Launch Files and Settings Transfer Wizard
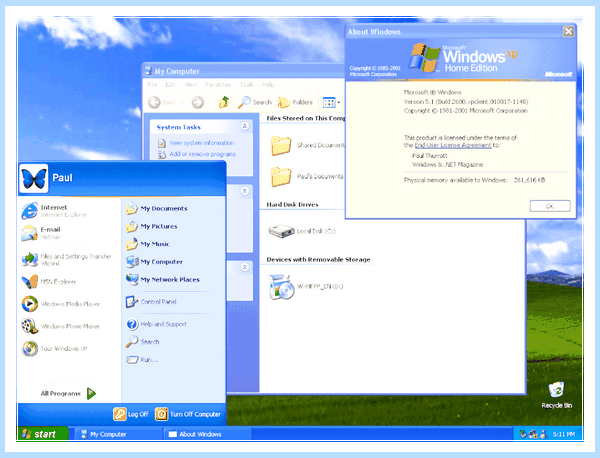Viewport: 600px width, 458px height. tap(66, 259)
